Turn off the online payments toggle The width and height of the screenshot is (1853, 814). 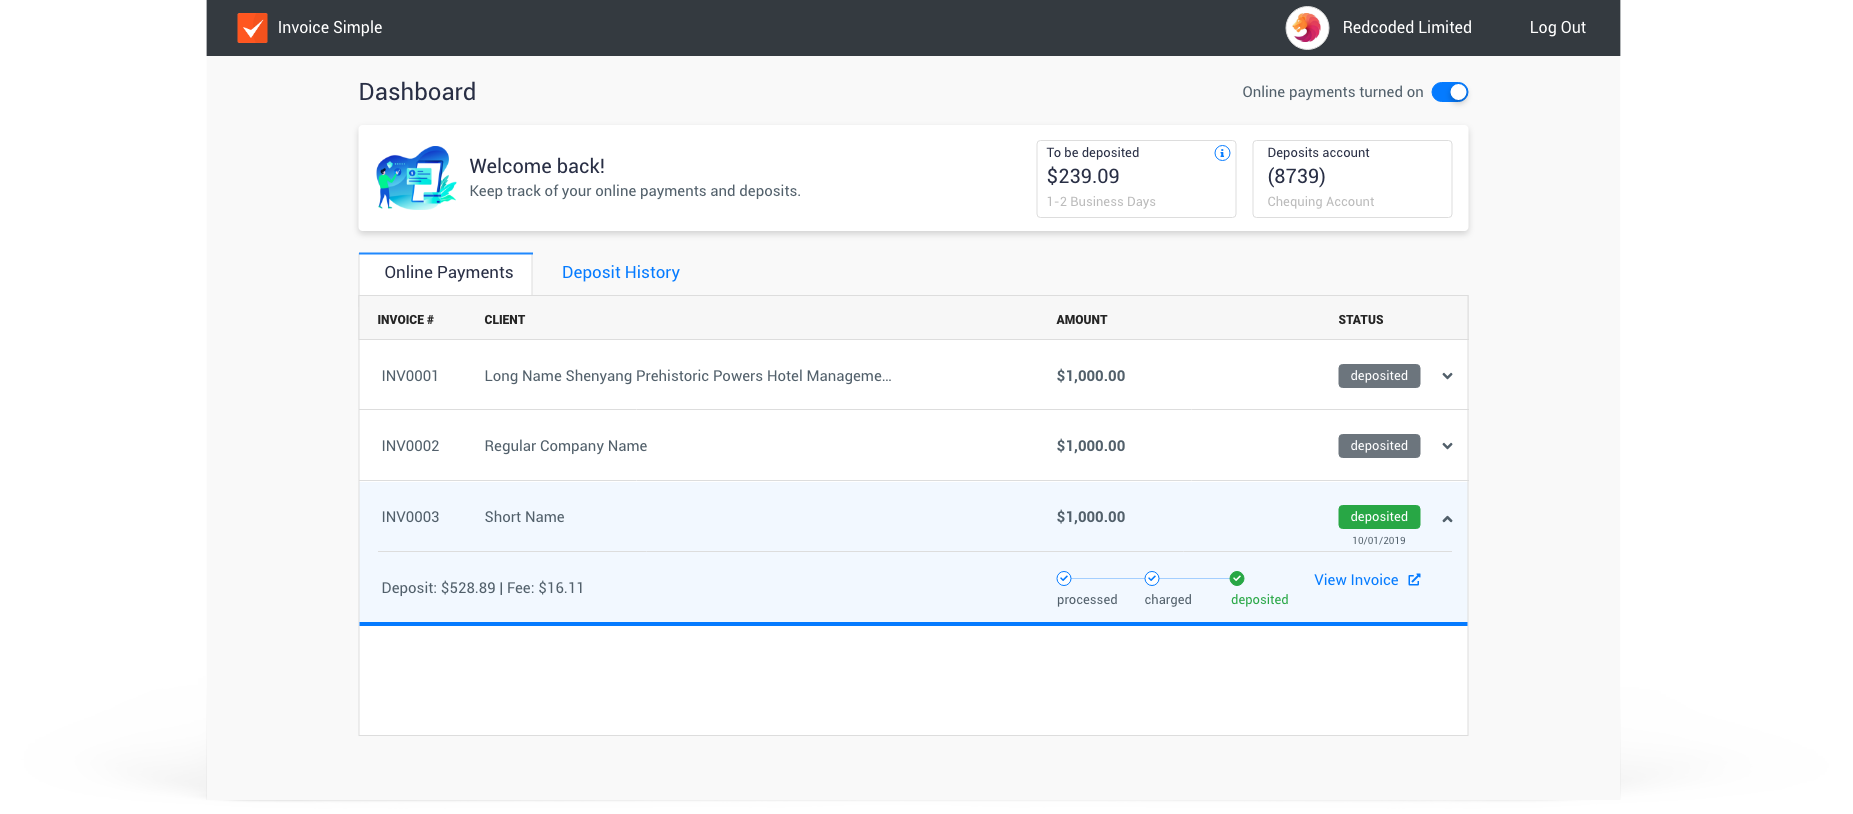[1450, 92]
